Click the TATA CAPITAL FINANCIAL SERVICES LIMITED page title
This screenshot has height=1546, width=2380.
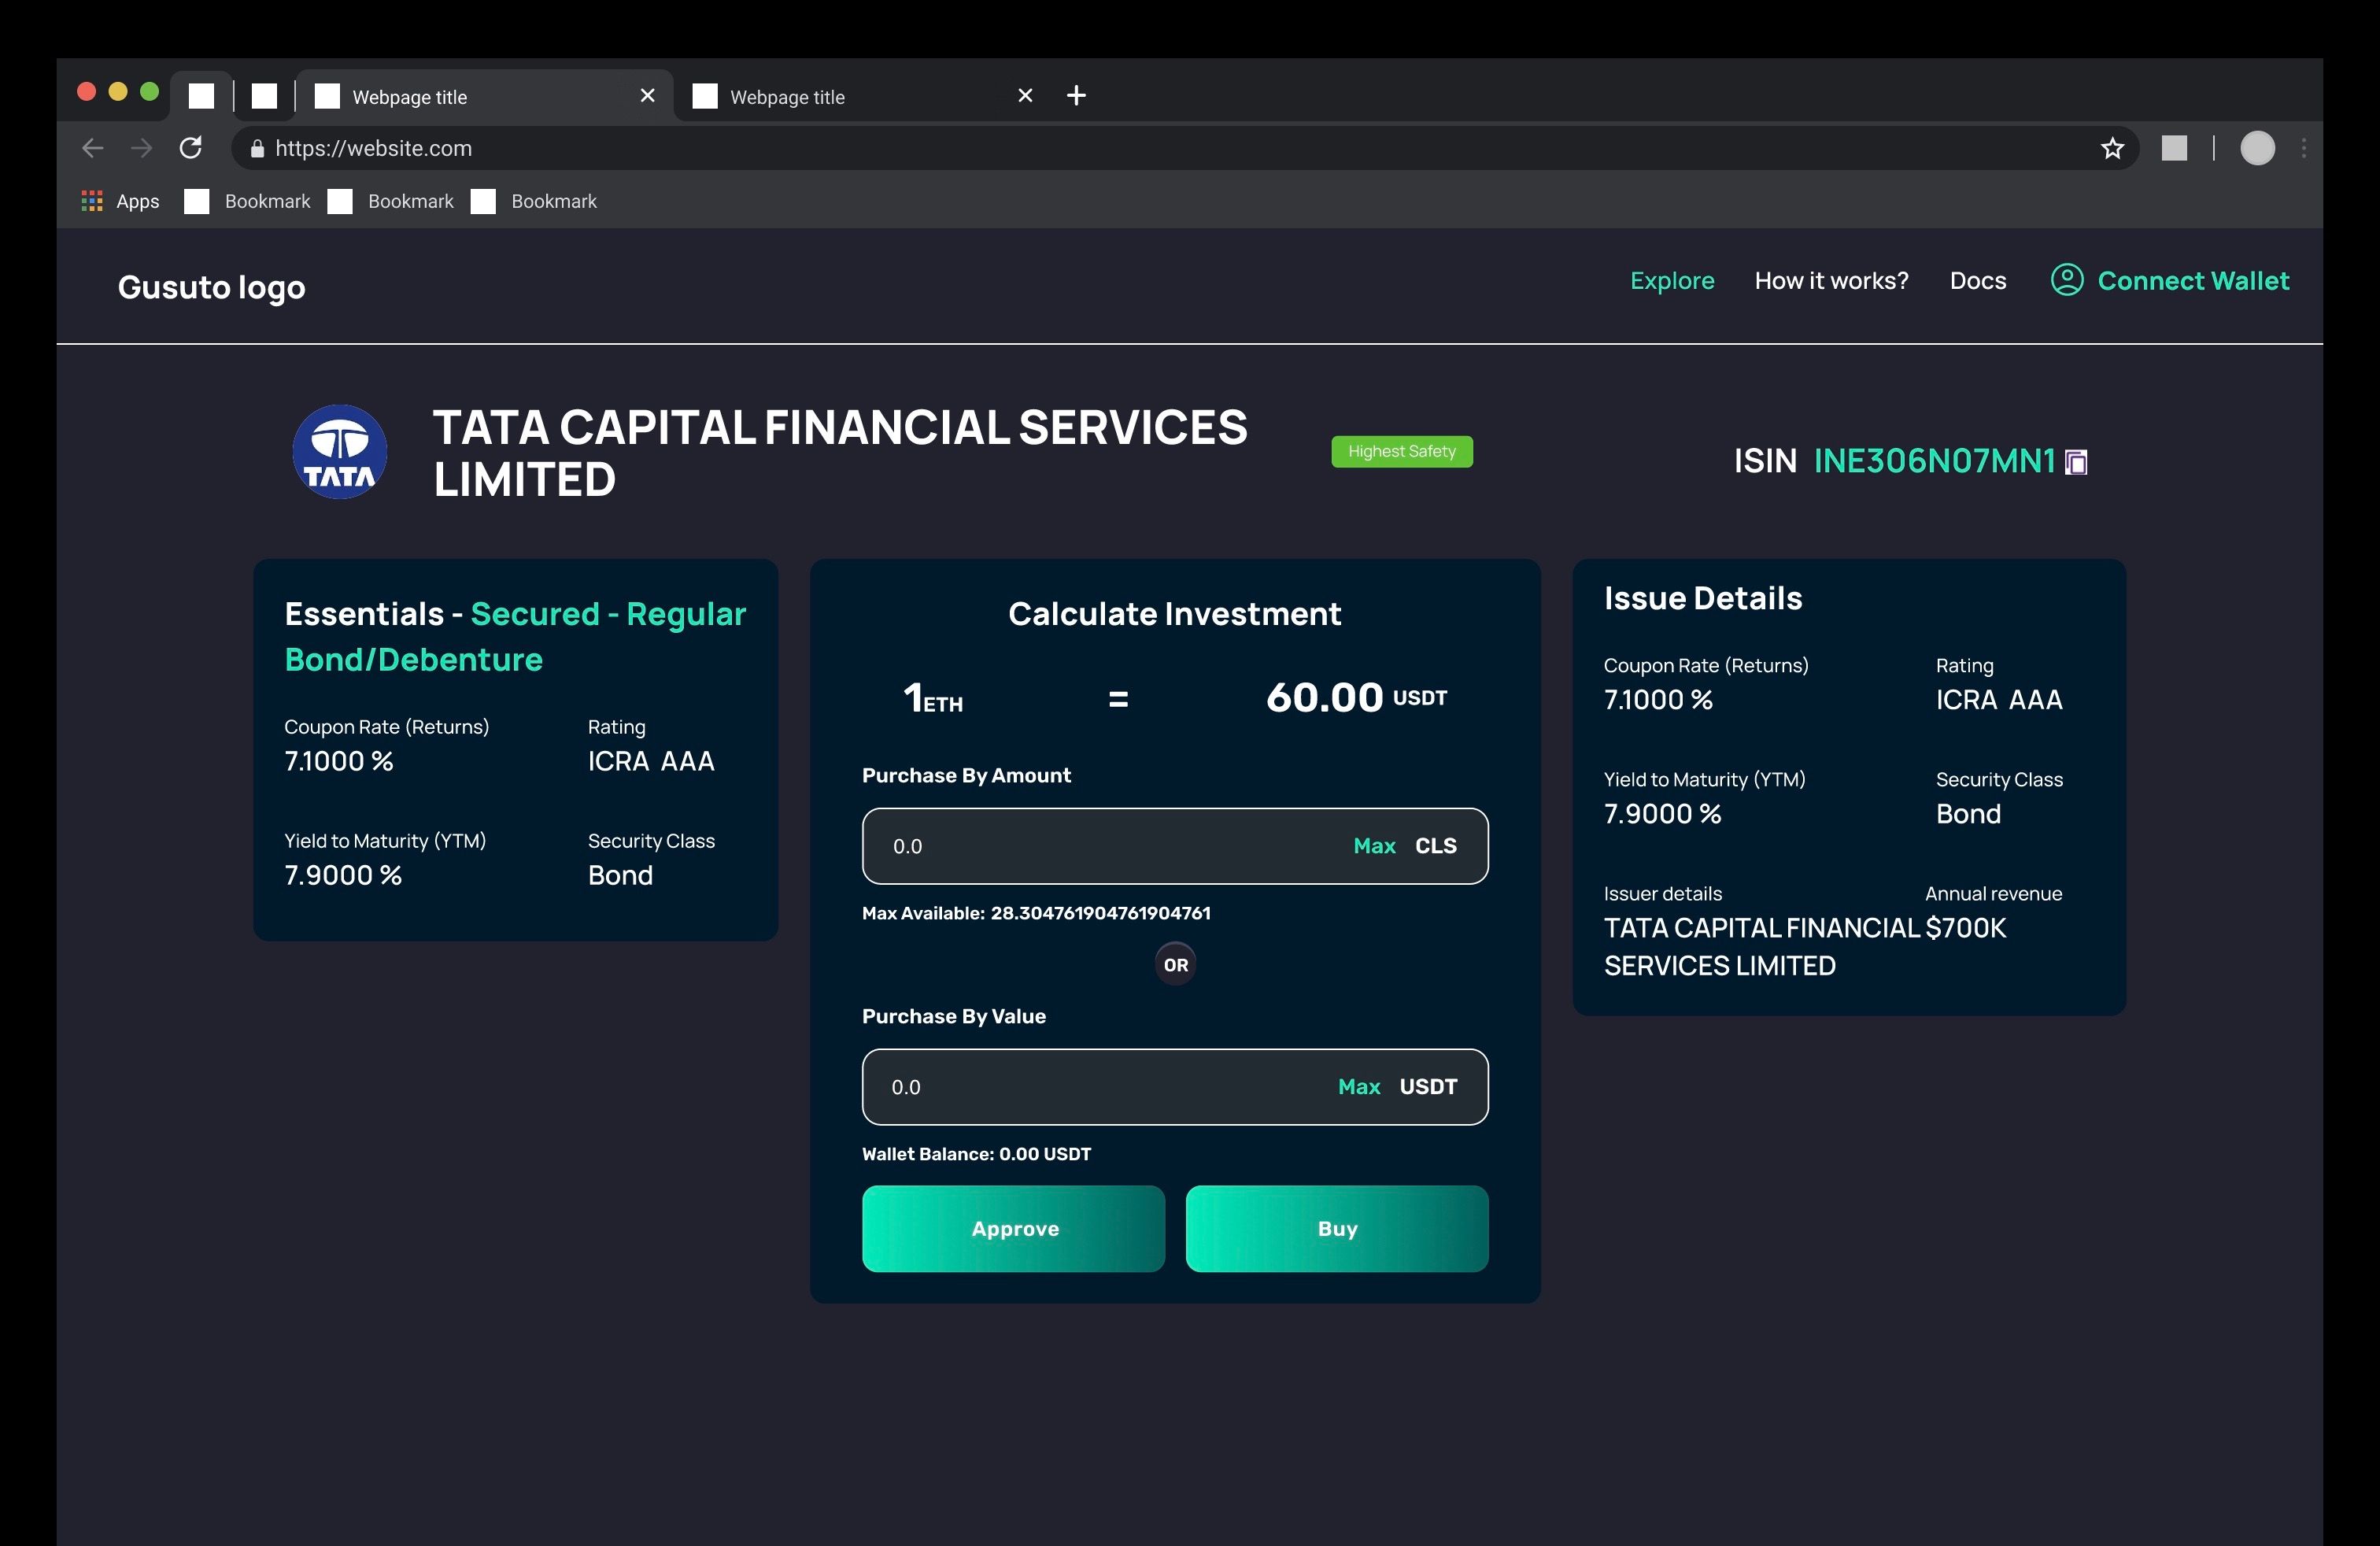coord(840,453)
